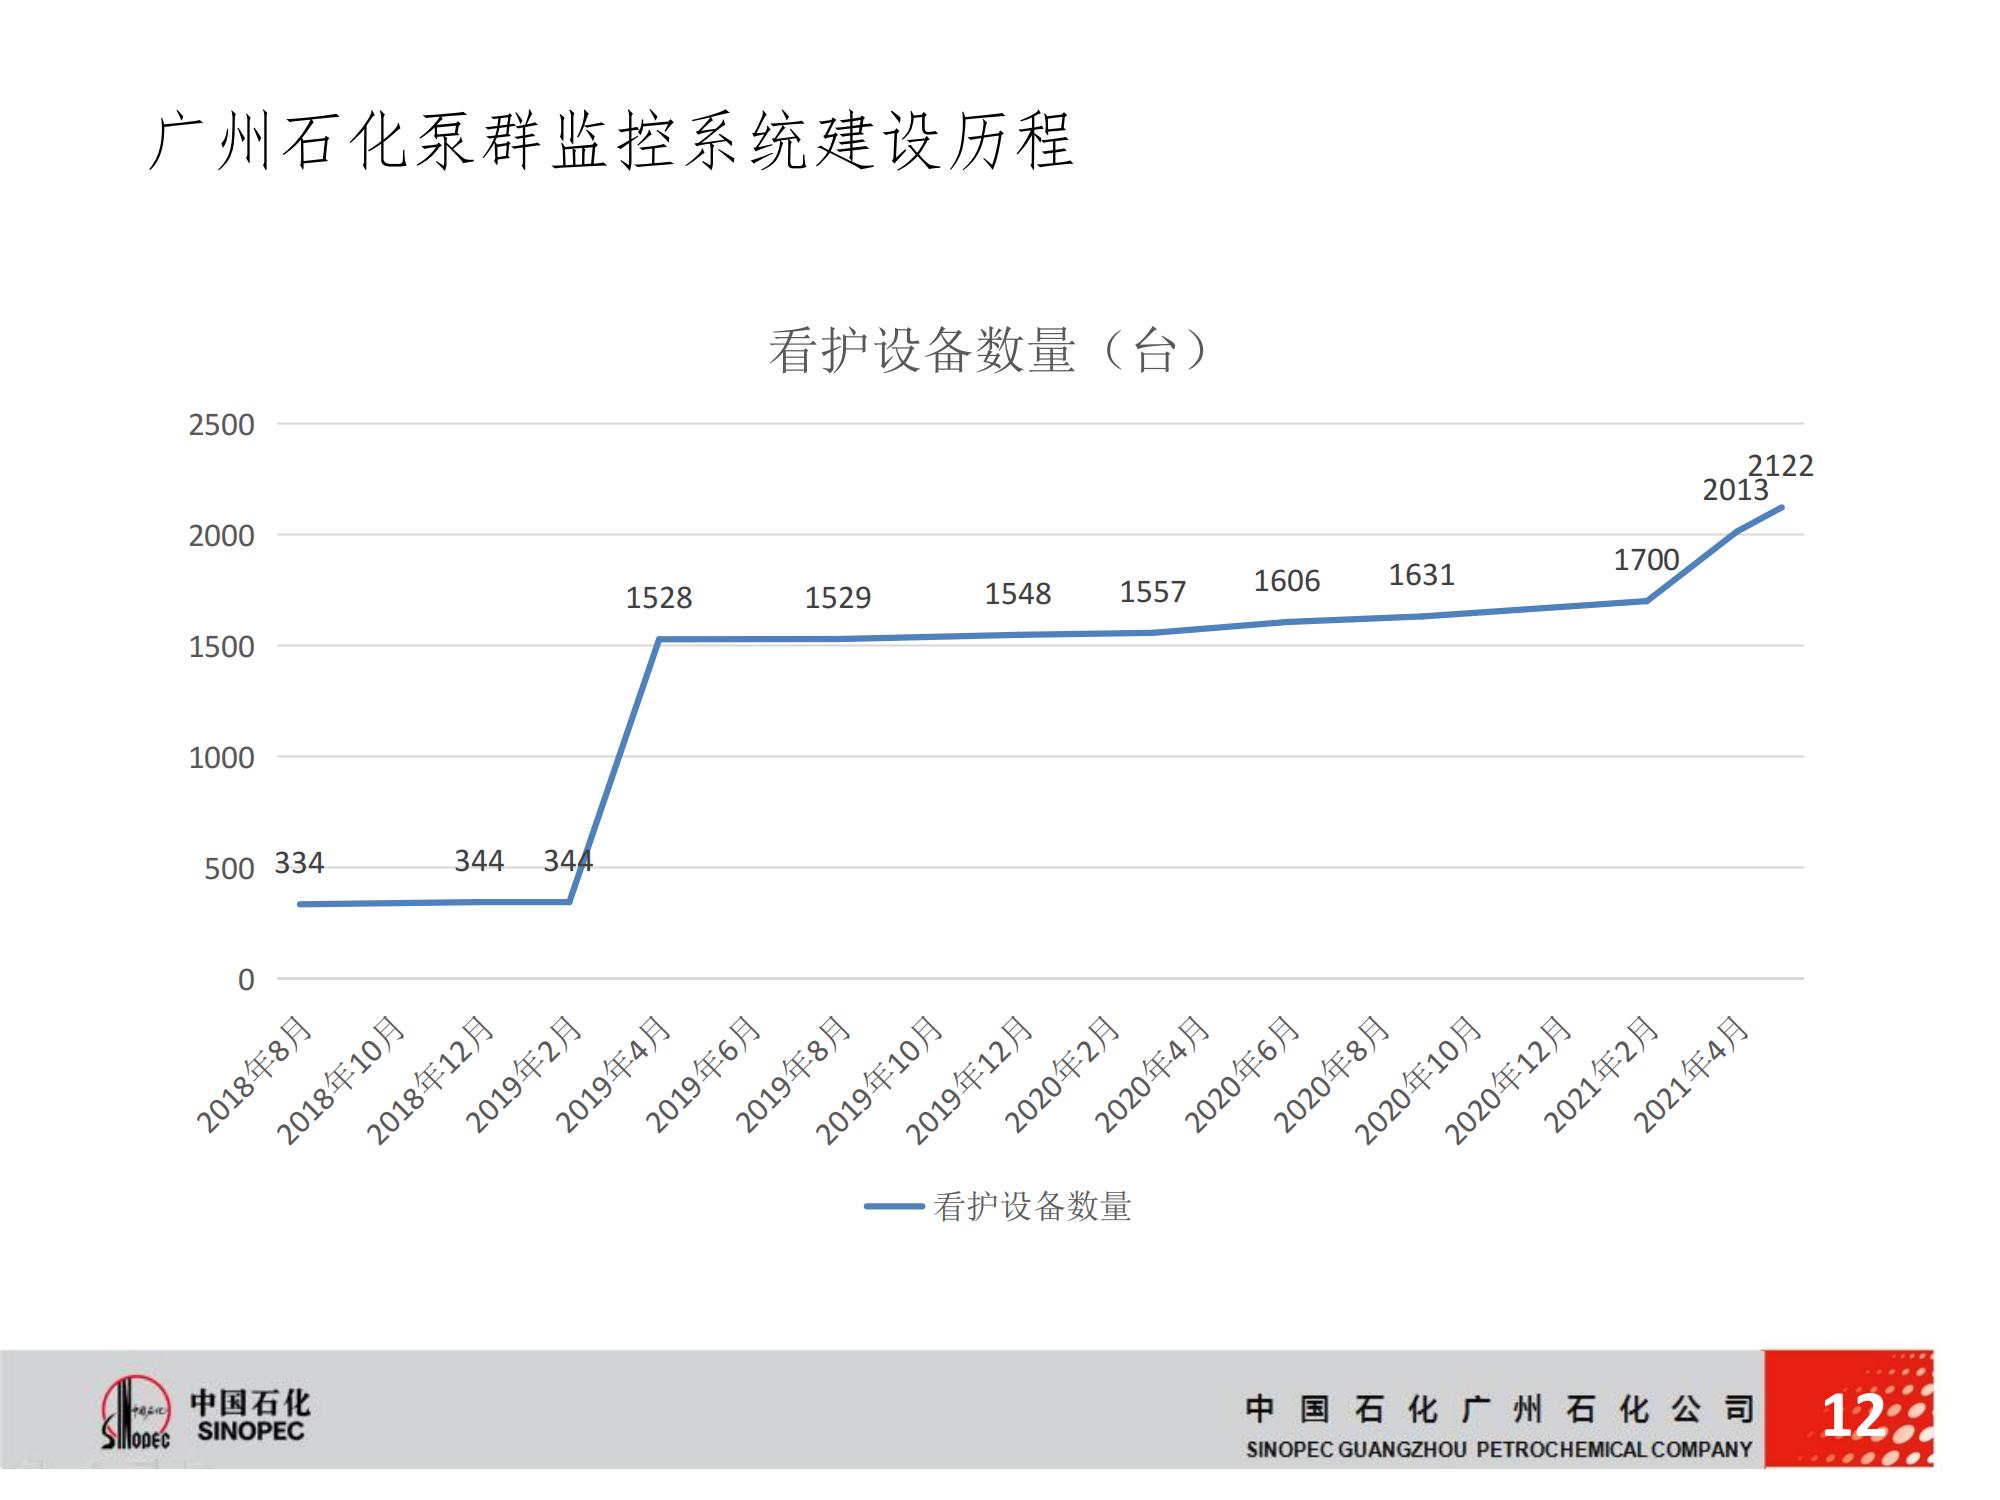The height and width of the screenshot is (1500, 2000).
Task: Click the SINOPEC GUANGZHOU PETROCHEMICAL COMPANY text
Action: pos(1498,1449)
